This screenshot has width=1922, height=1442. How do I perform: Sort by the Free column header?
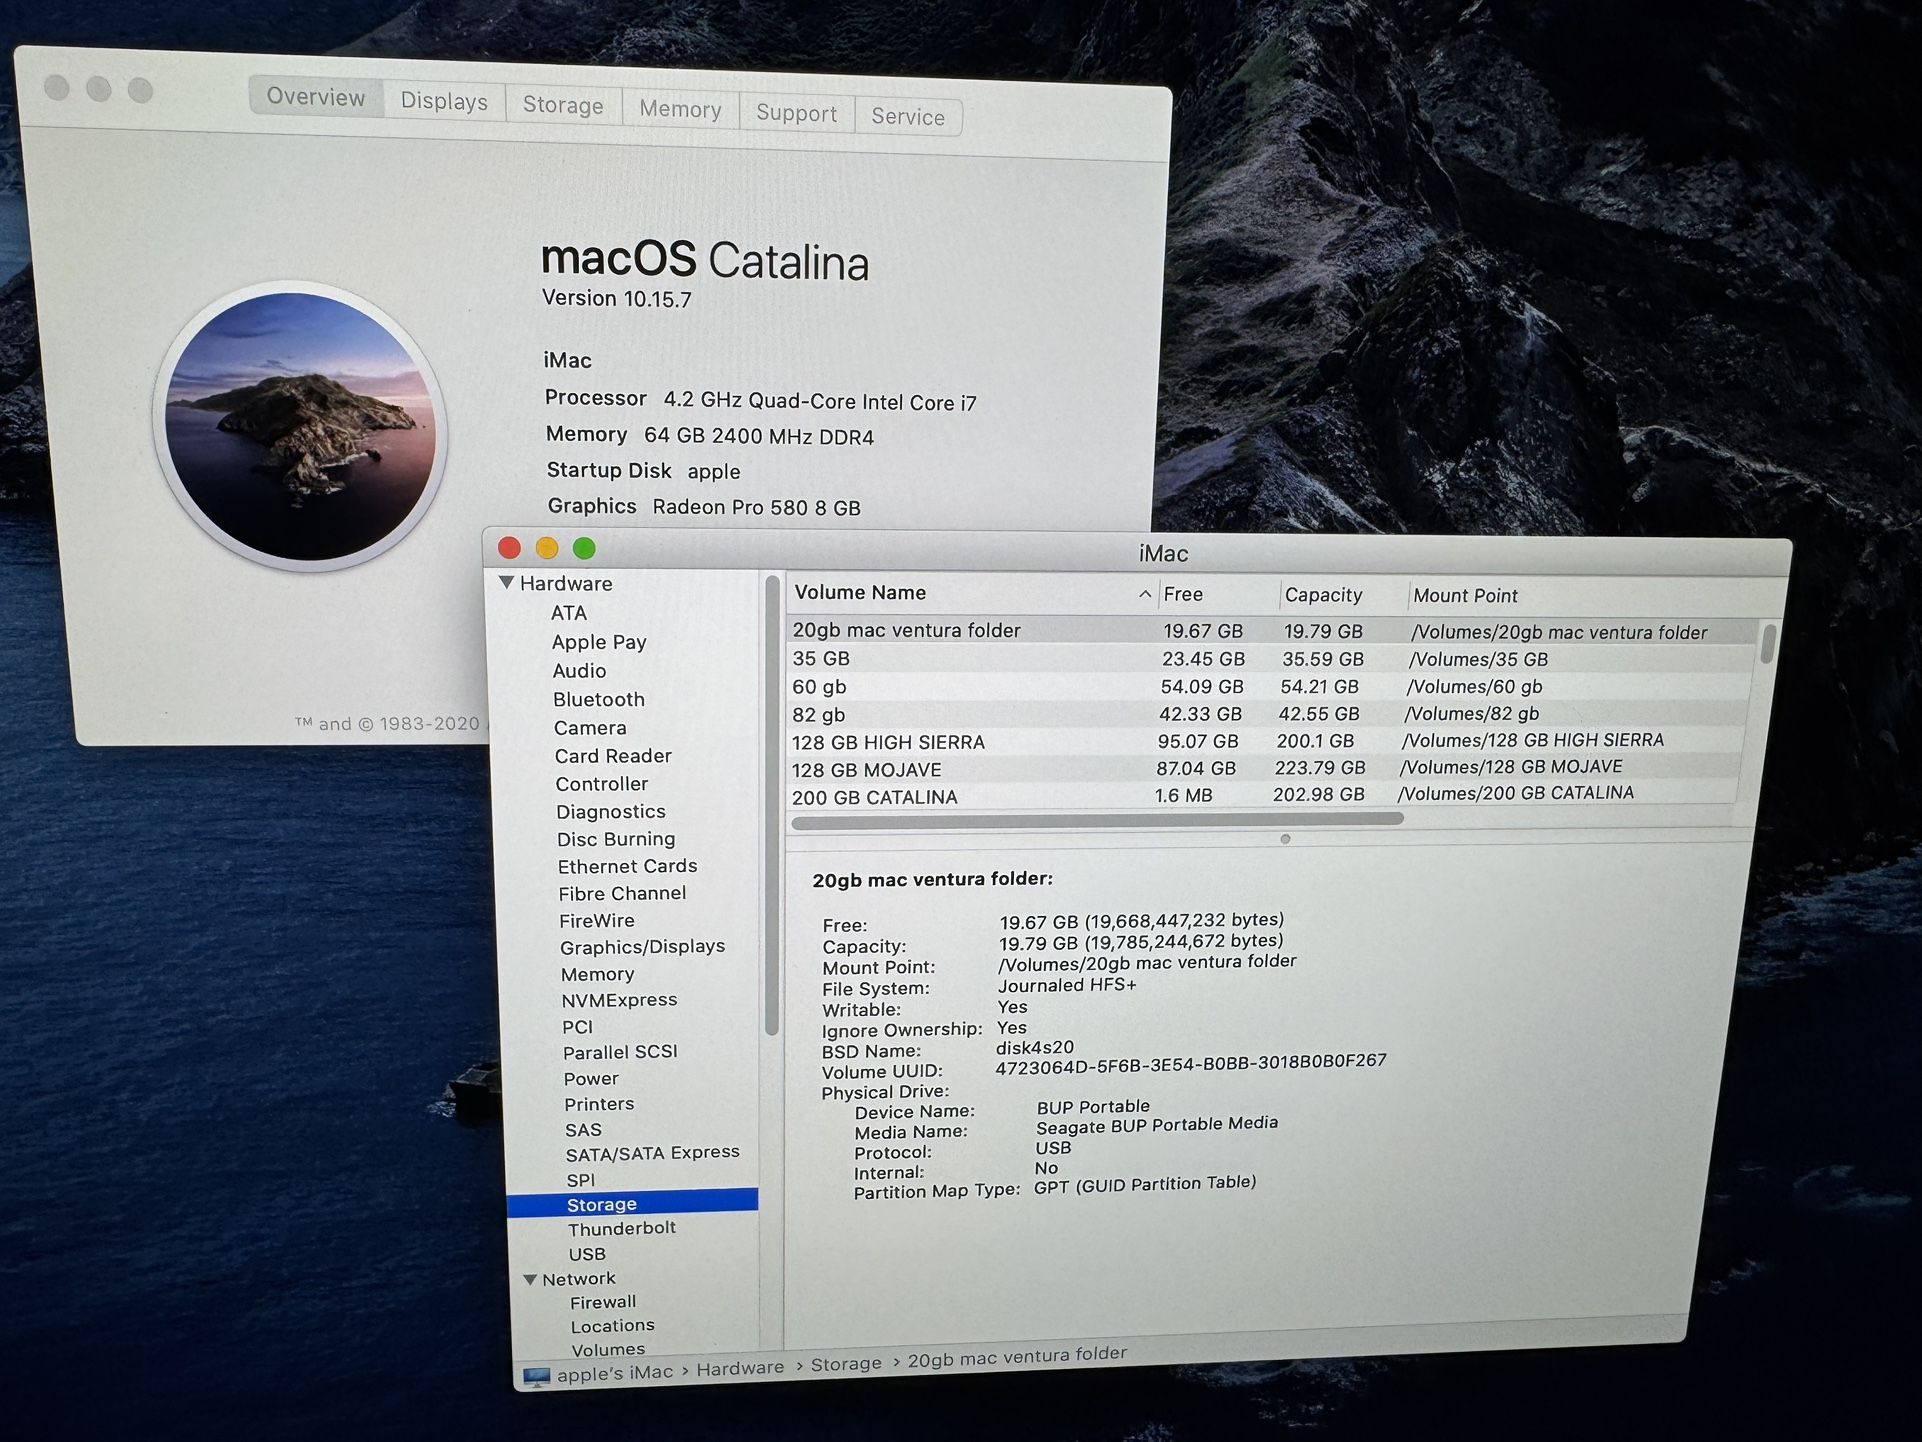1183,594
